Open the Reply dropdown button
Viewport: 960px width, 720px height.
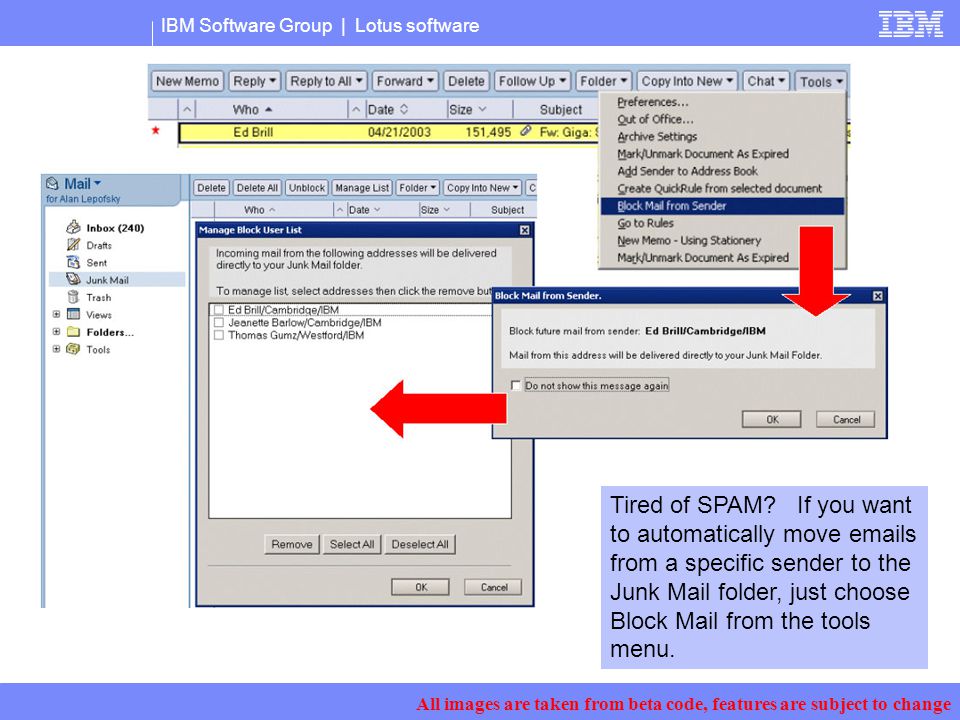coord(255,81)
